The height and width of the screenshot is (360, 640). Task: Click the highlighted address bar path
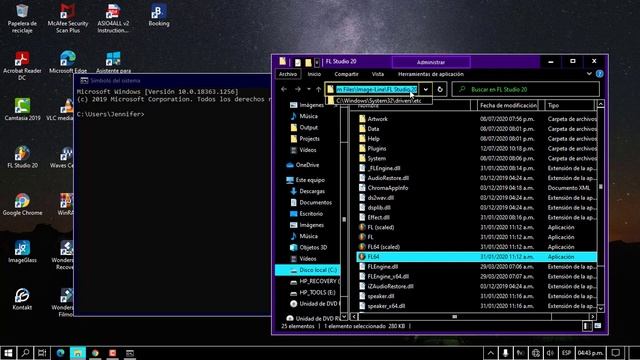[x=376, y=89]
